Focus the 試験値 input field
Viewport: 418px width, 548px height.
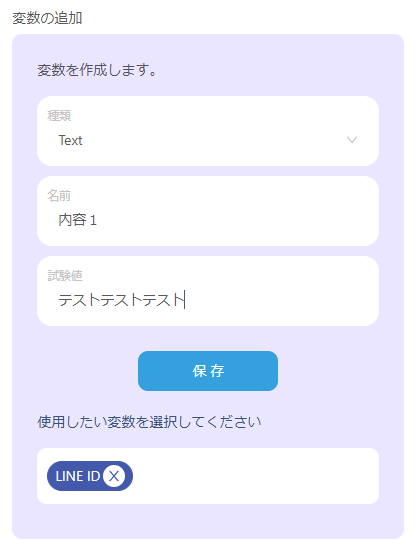tap(208, 291)
